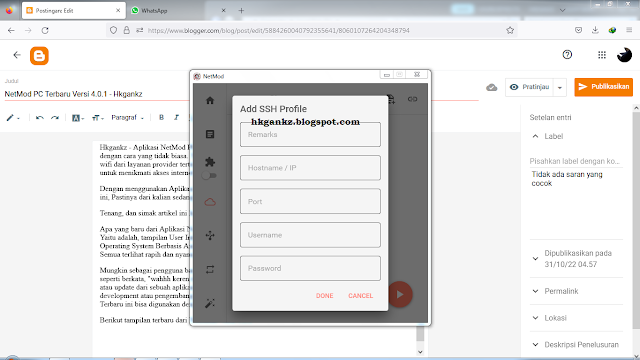
Task: Open the Firefox hamburger menu
Action: point(629,30)
